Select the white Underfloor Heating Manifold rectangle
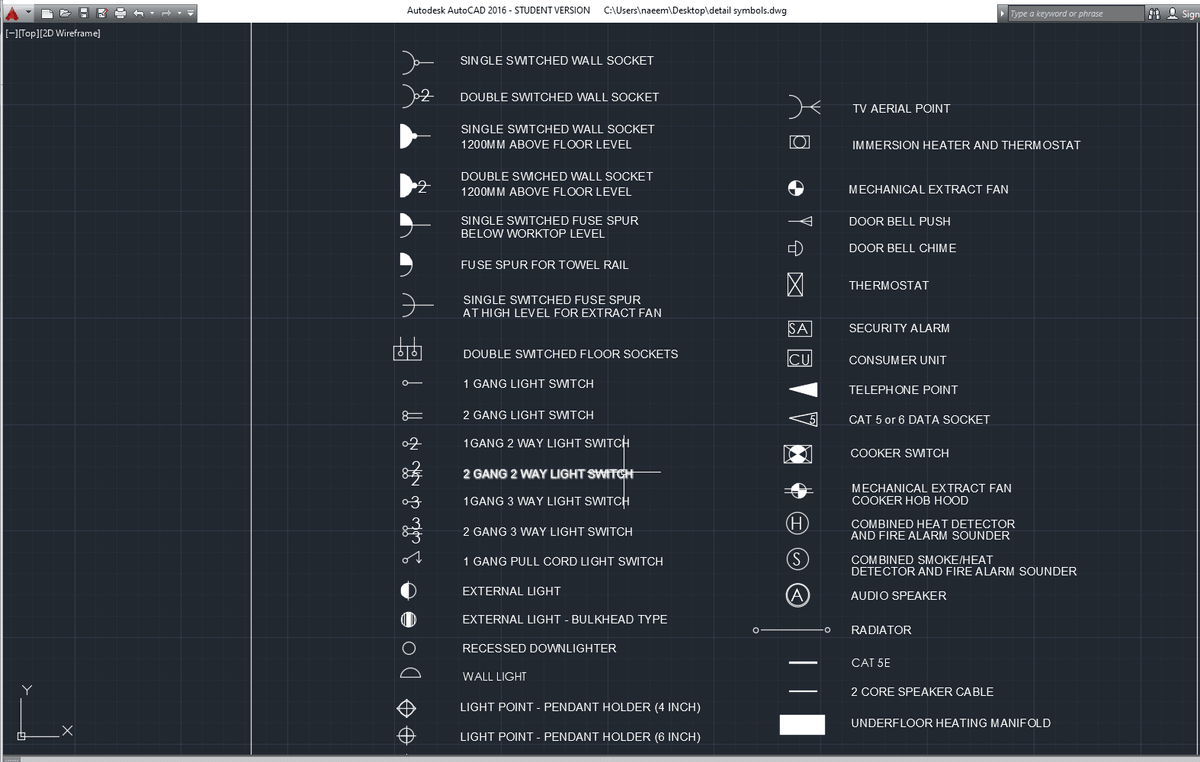The image size is (1200, 762). click(801, 723)
